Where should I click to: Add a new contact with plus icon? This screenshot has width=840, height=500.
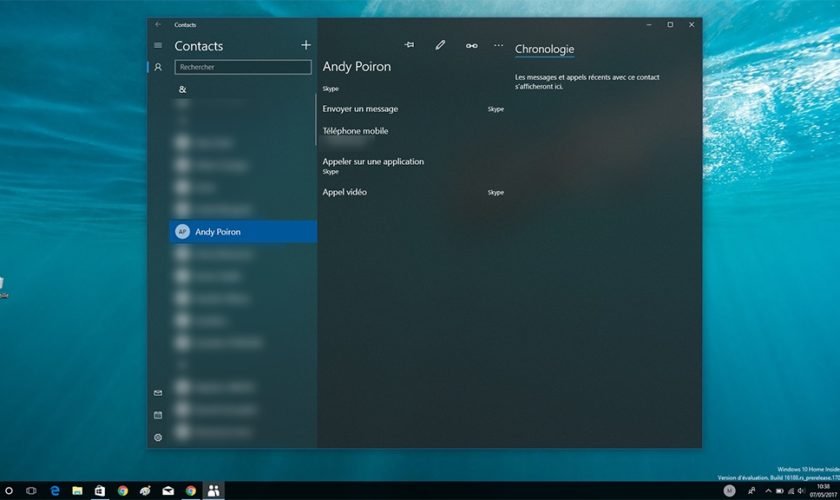tap(306, 45)
